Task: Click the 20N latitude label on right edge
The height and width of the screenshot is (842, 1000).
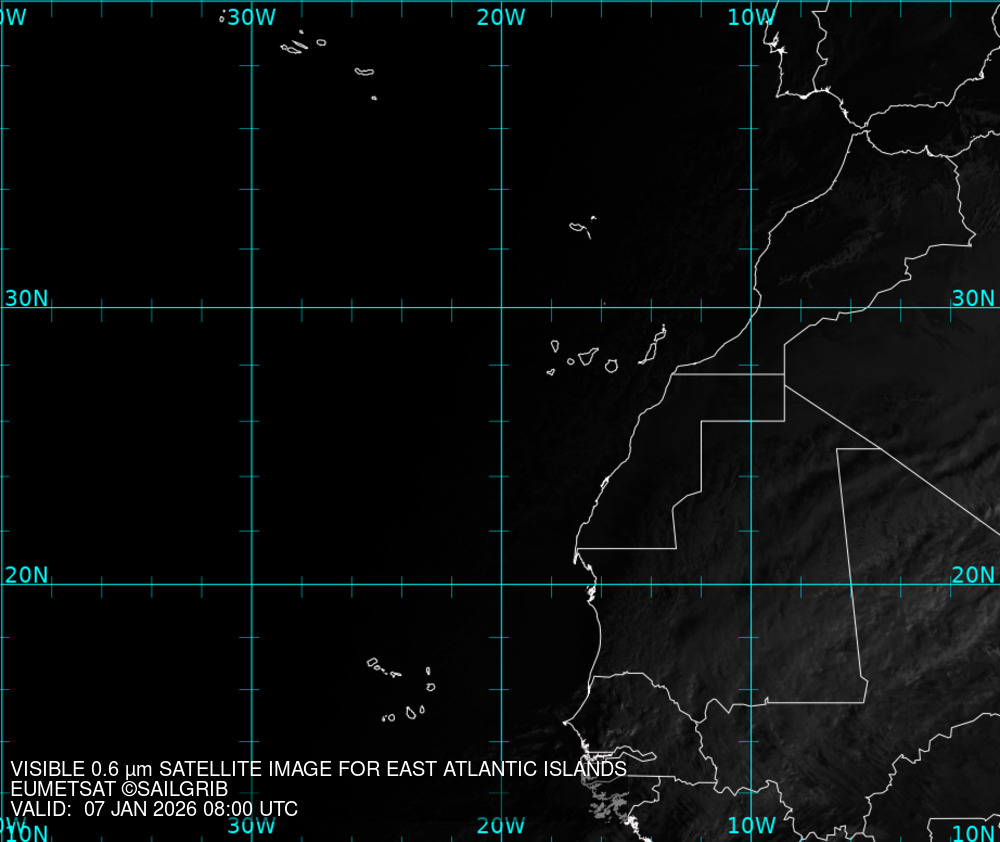Action: pyautogui.click(x=973, y=575)
